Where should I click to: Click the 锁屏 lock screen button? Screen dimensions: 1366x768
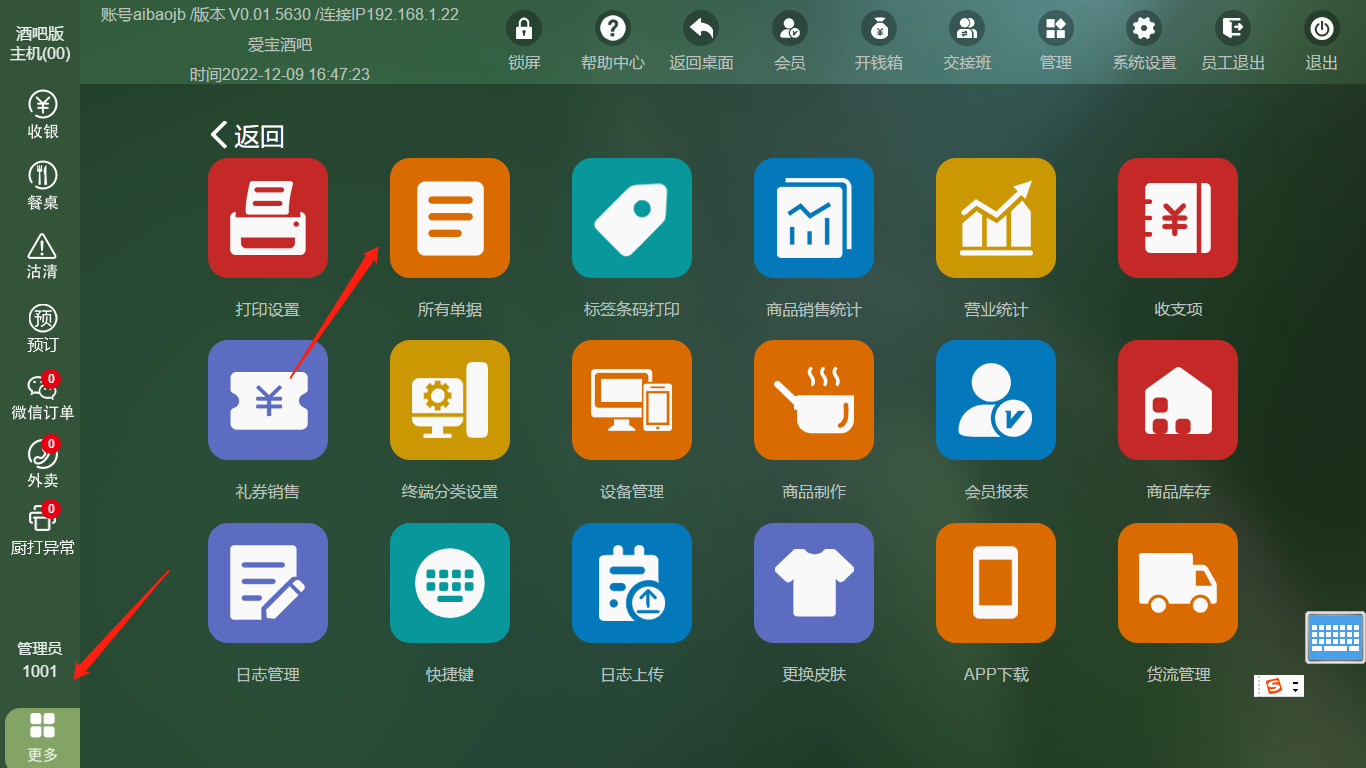tap(524, 42)
